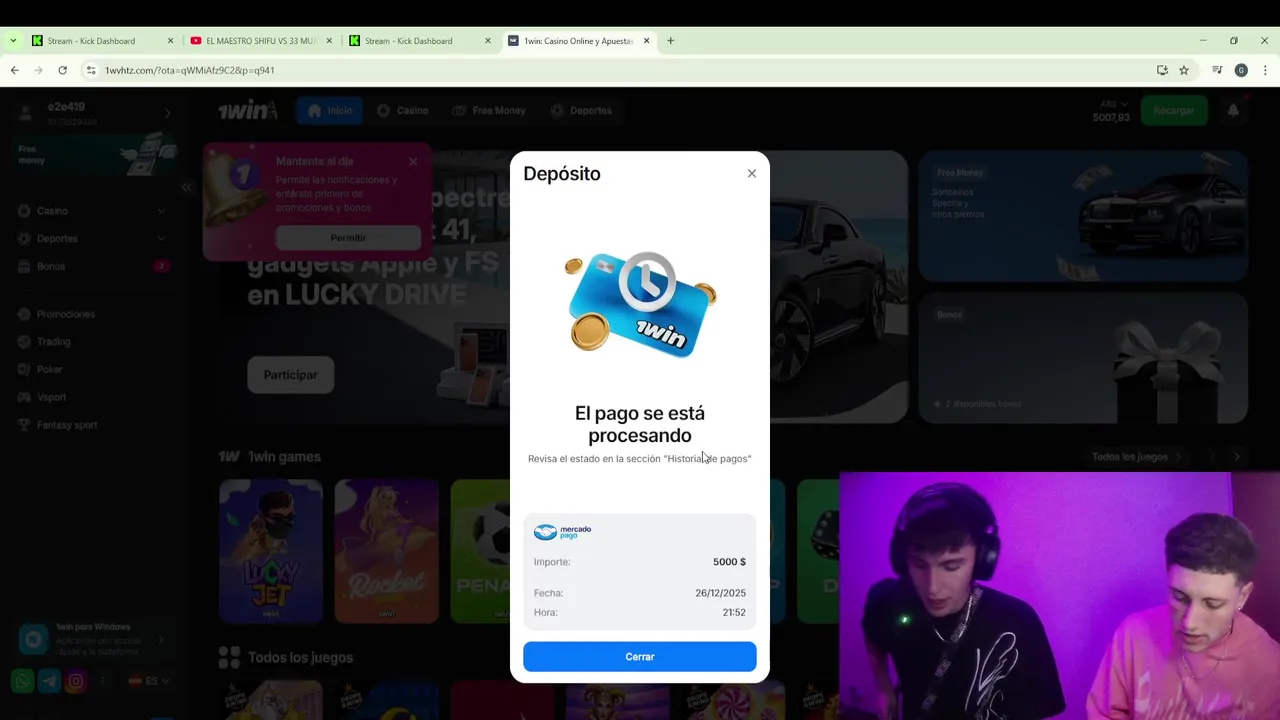Open the e2e419 user profile chevron
The height and width of the screenshot is (720, 1280).
point(168,113)
